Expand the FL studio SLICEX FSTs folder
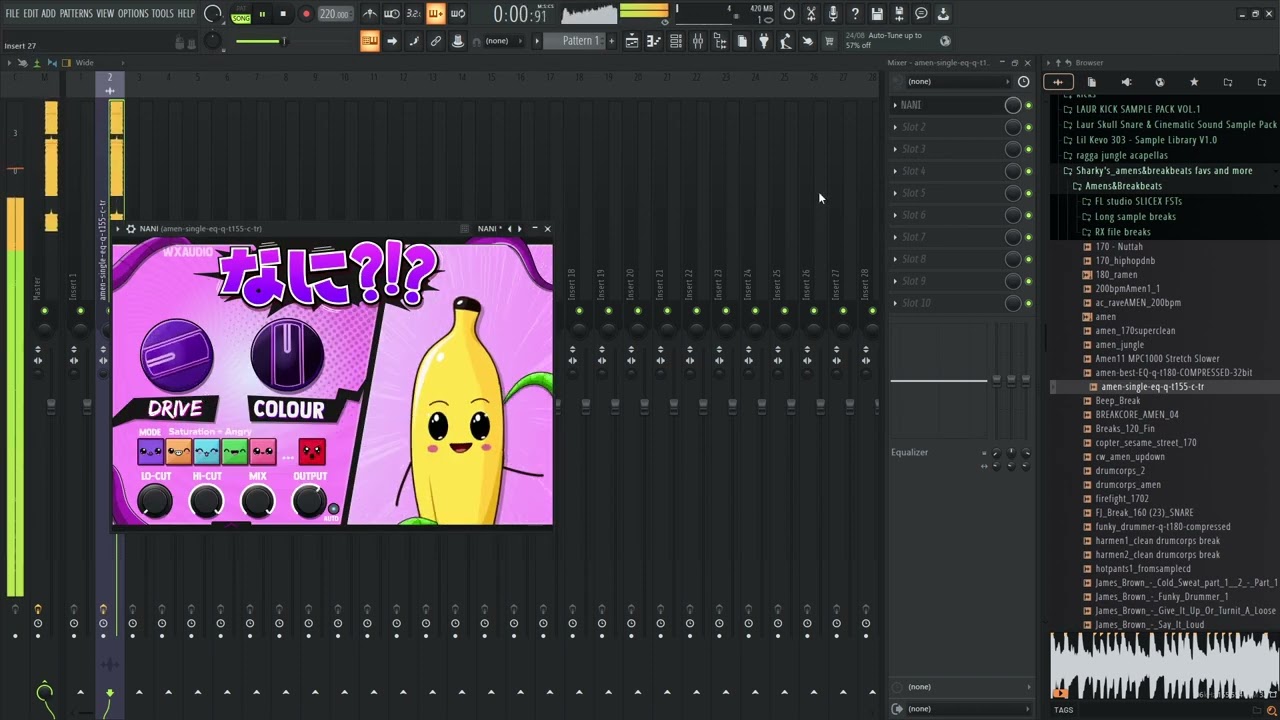 tap(1132, 202)
